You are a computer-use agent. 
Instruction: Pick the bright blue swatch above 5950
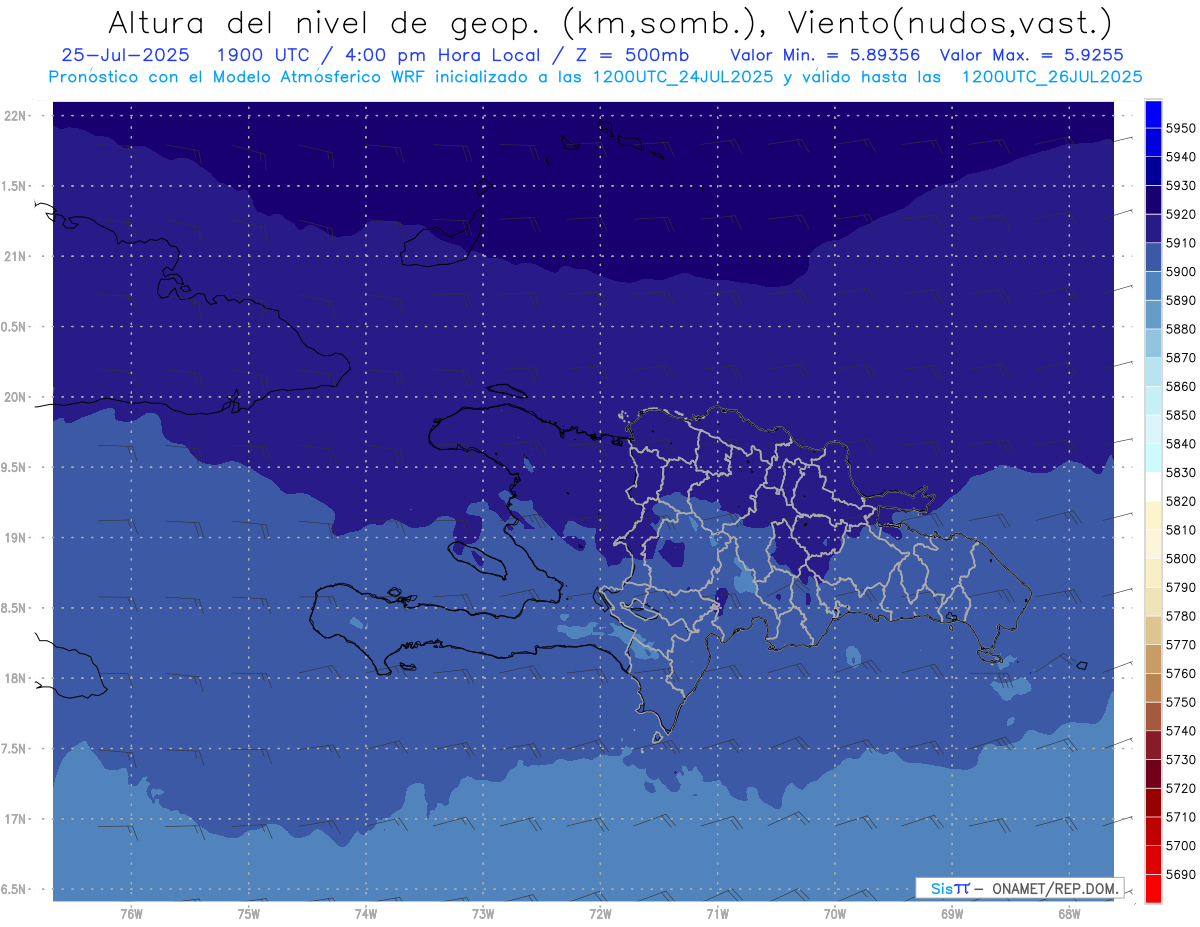(x=1153, y=114)
